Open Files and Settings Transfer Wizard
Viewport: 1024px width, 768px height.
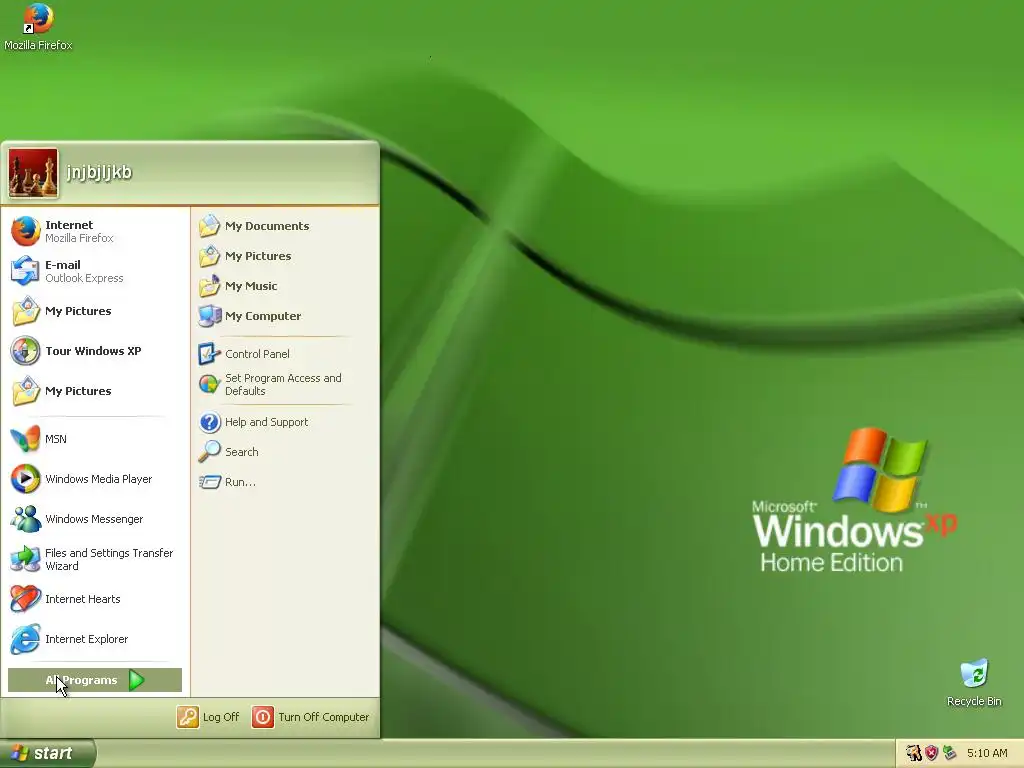point(97,559)
